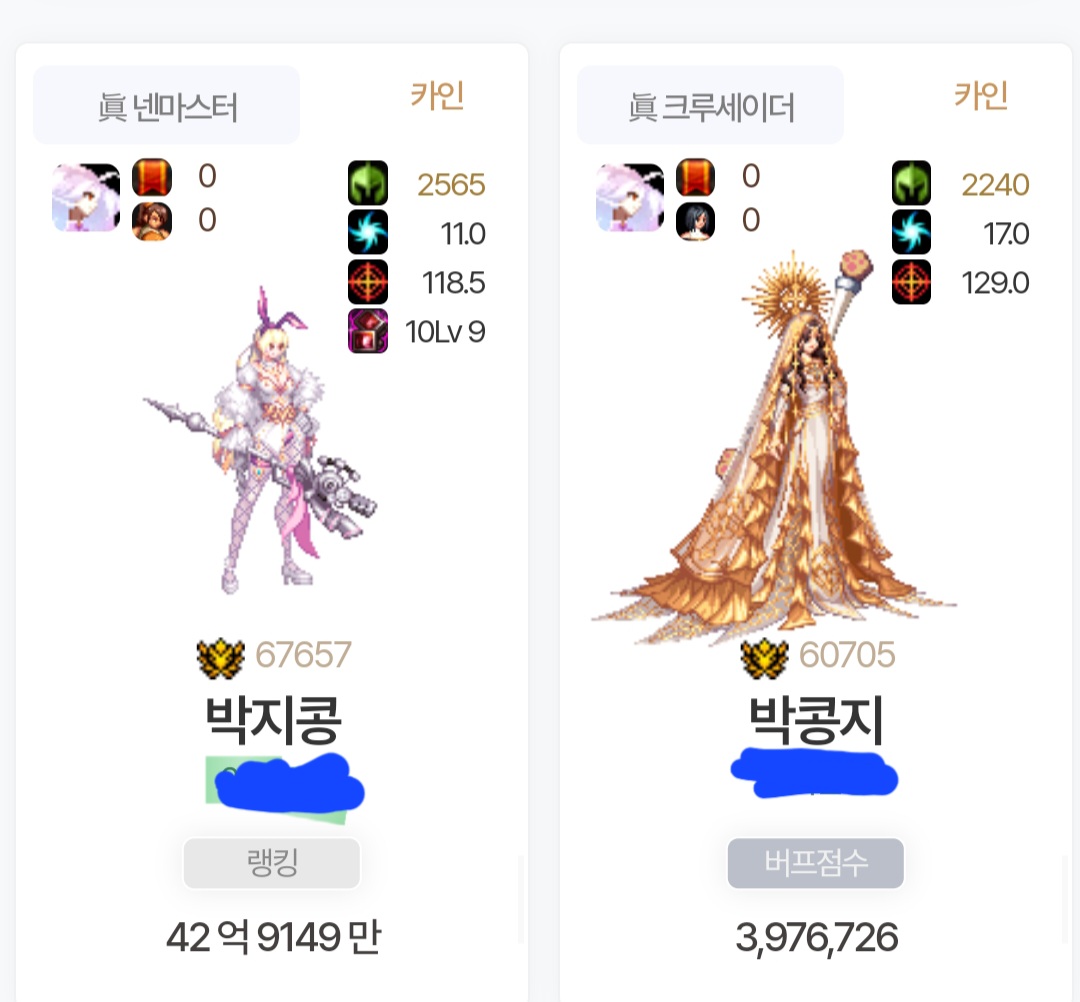
Task: Click the 버프점수 button
Action: point(816,863)
